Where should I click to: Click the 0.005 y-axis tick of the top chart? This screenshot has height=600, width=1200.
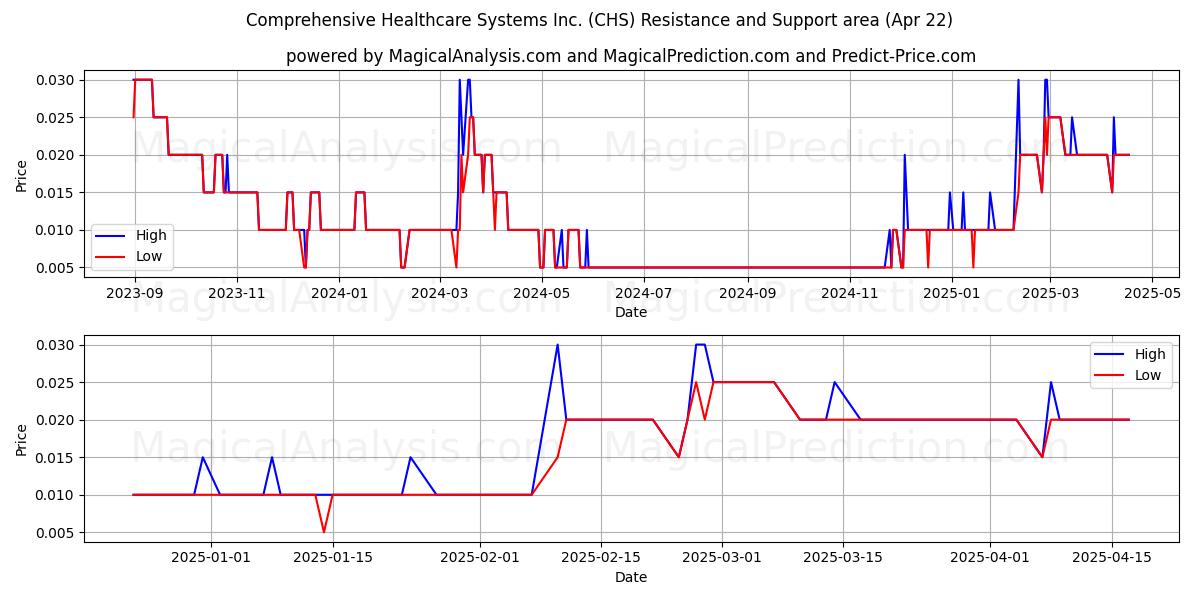57,268
